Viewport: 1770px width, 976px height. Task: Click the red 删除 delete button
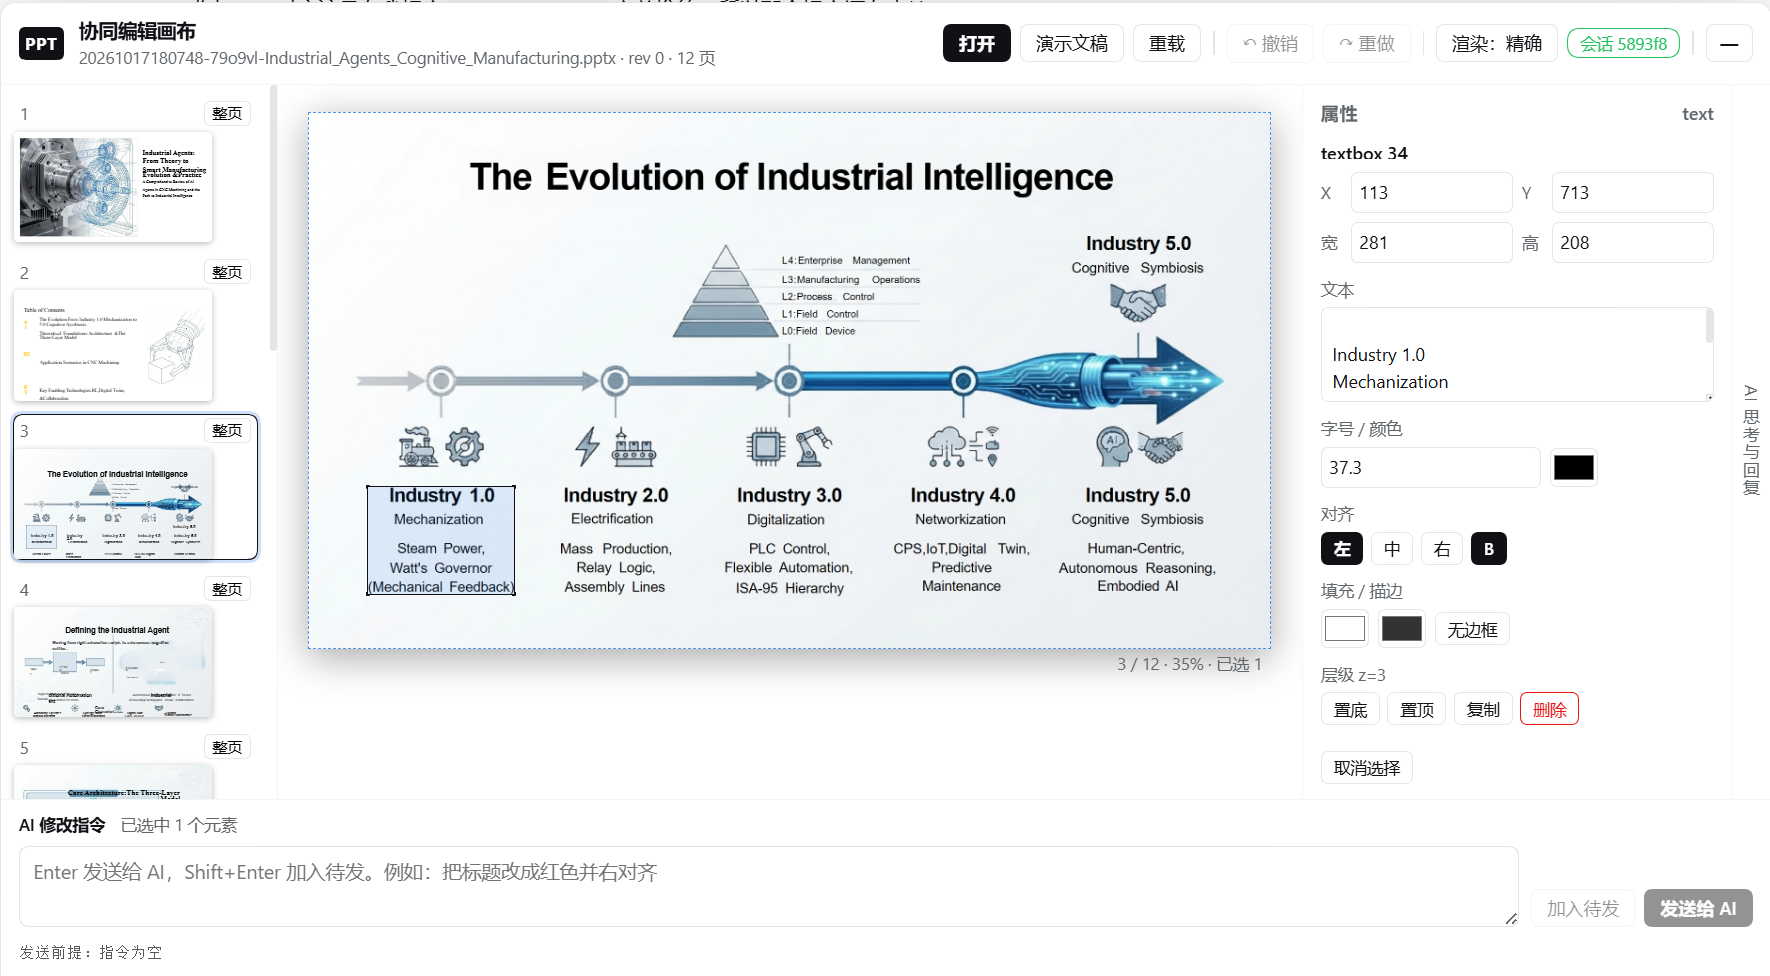[x=1549, y=709]
